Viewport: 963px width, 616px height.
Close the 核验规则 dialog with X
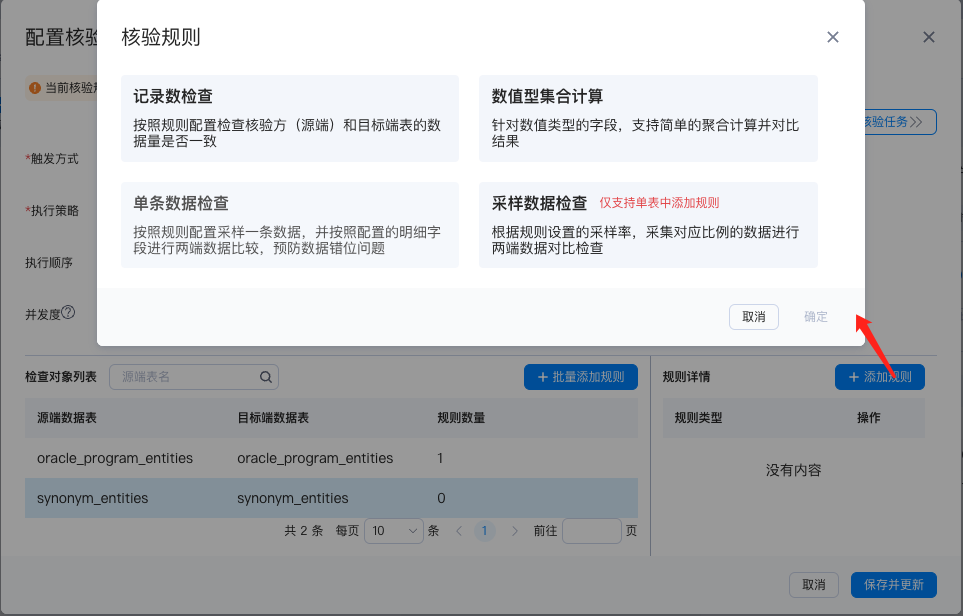(x=833, y=37)
